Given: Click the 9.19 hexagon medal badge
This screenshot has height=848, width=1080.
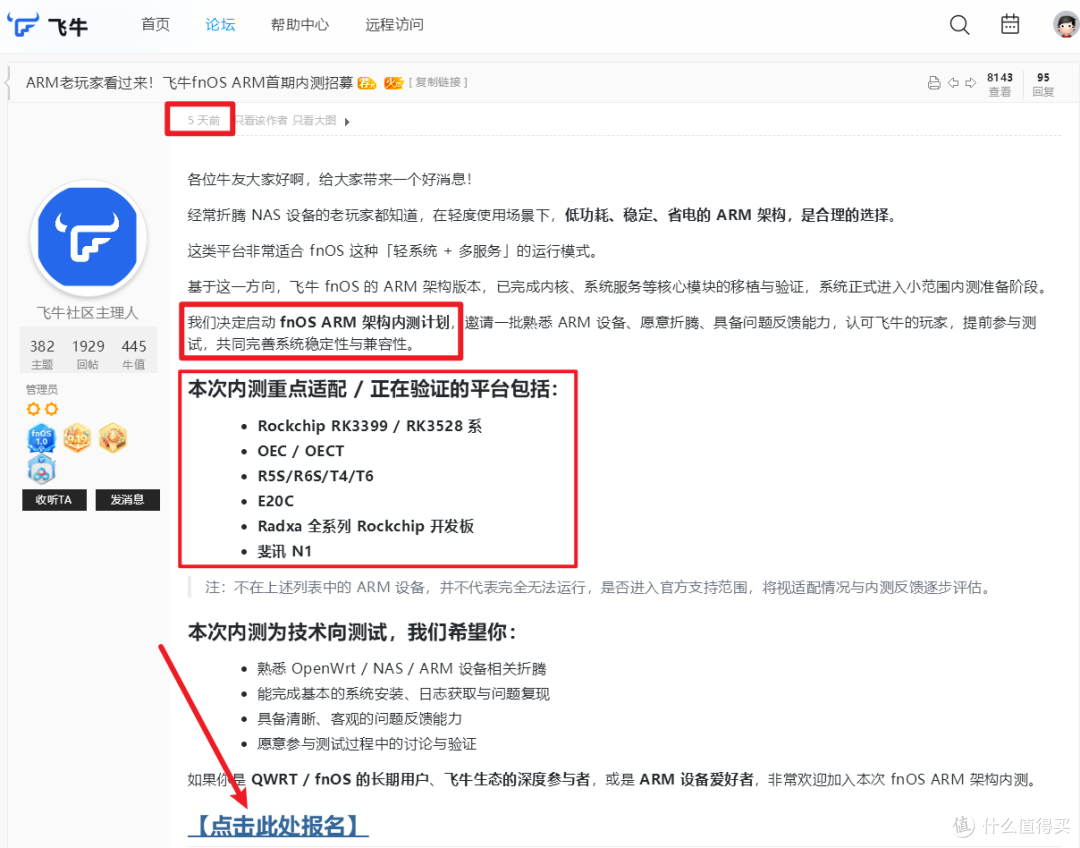Looking at the screenshot, I should tap(77, 438).
